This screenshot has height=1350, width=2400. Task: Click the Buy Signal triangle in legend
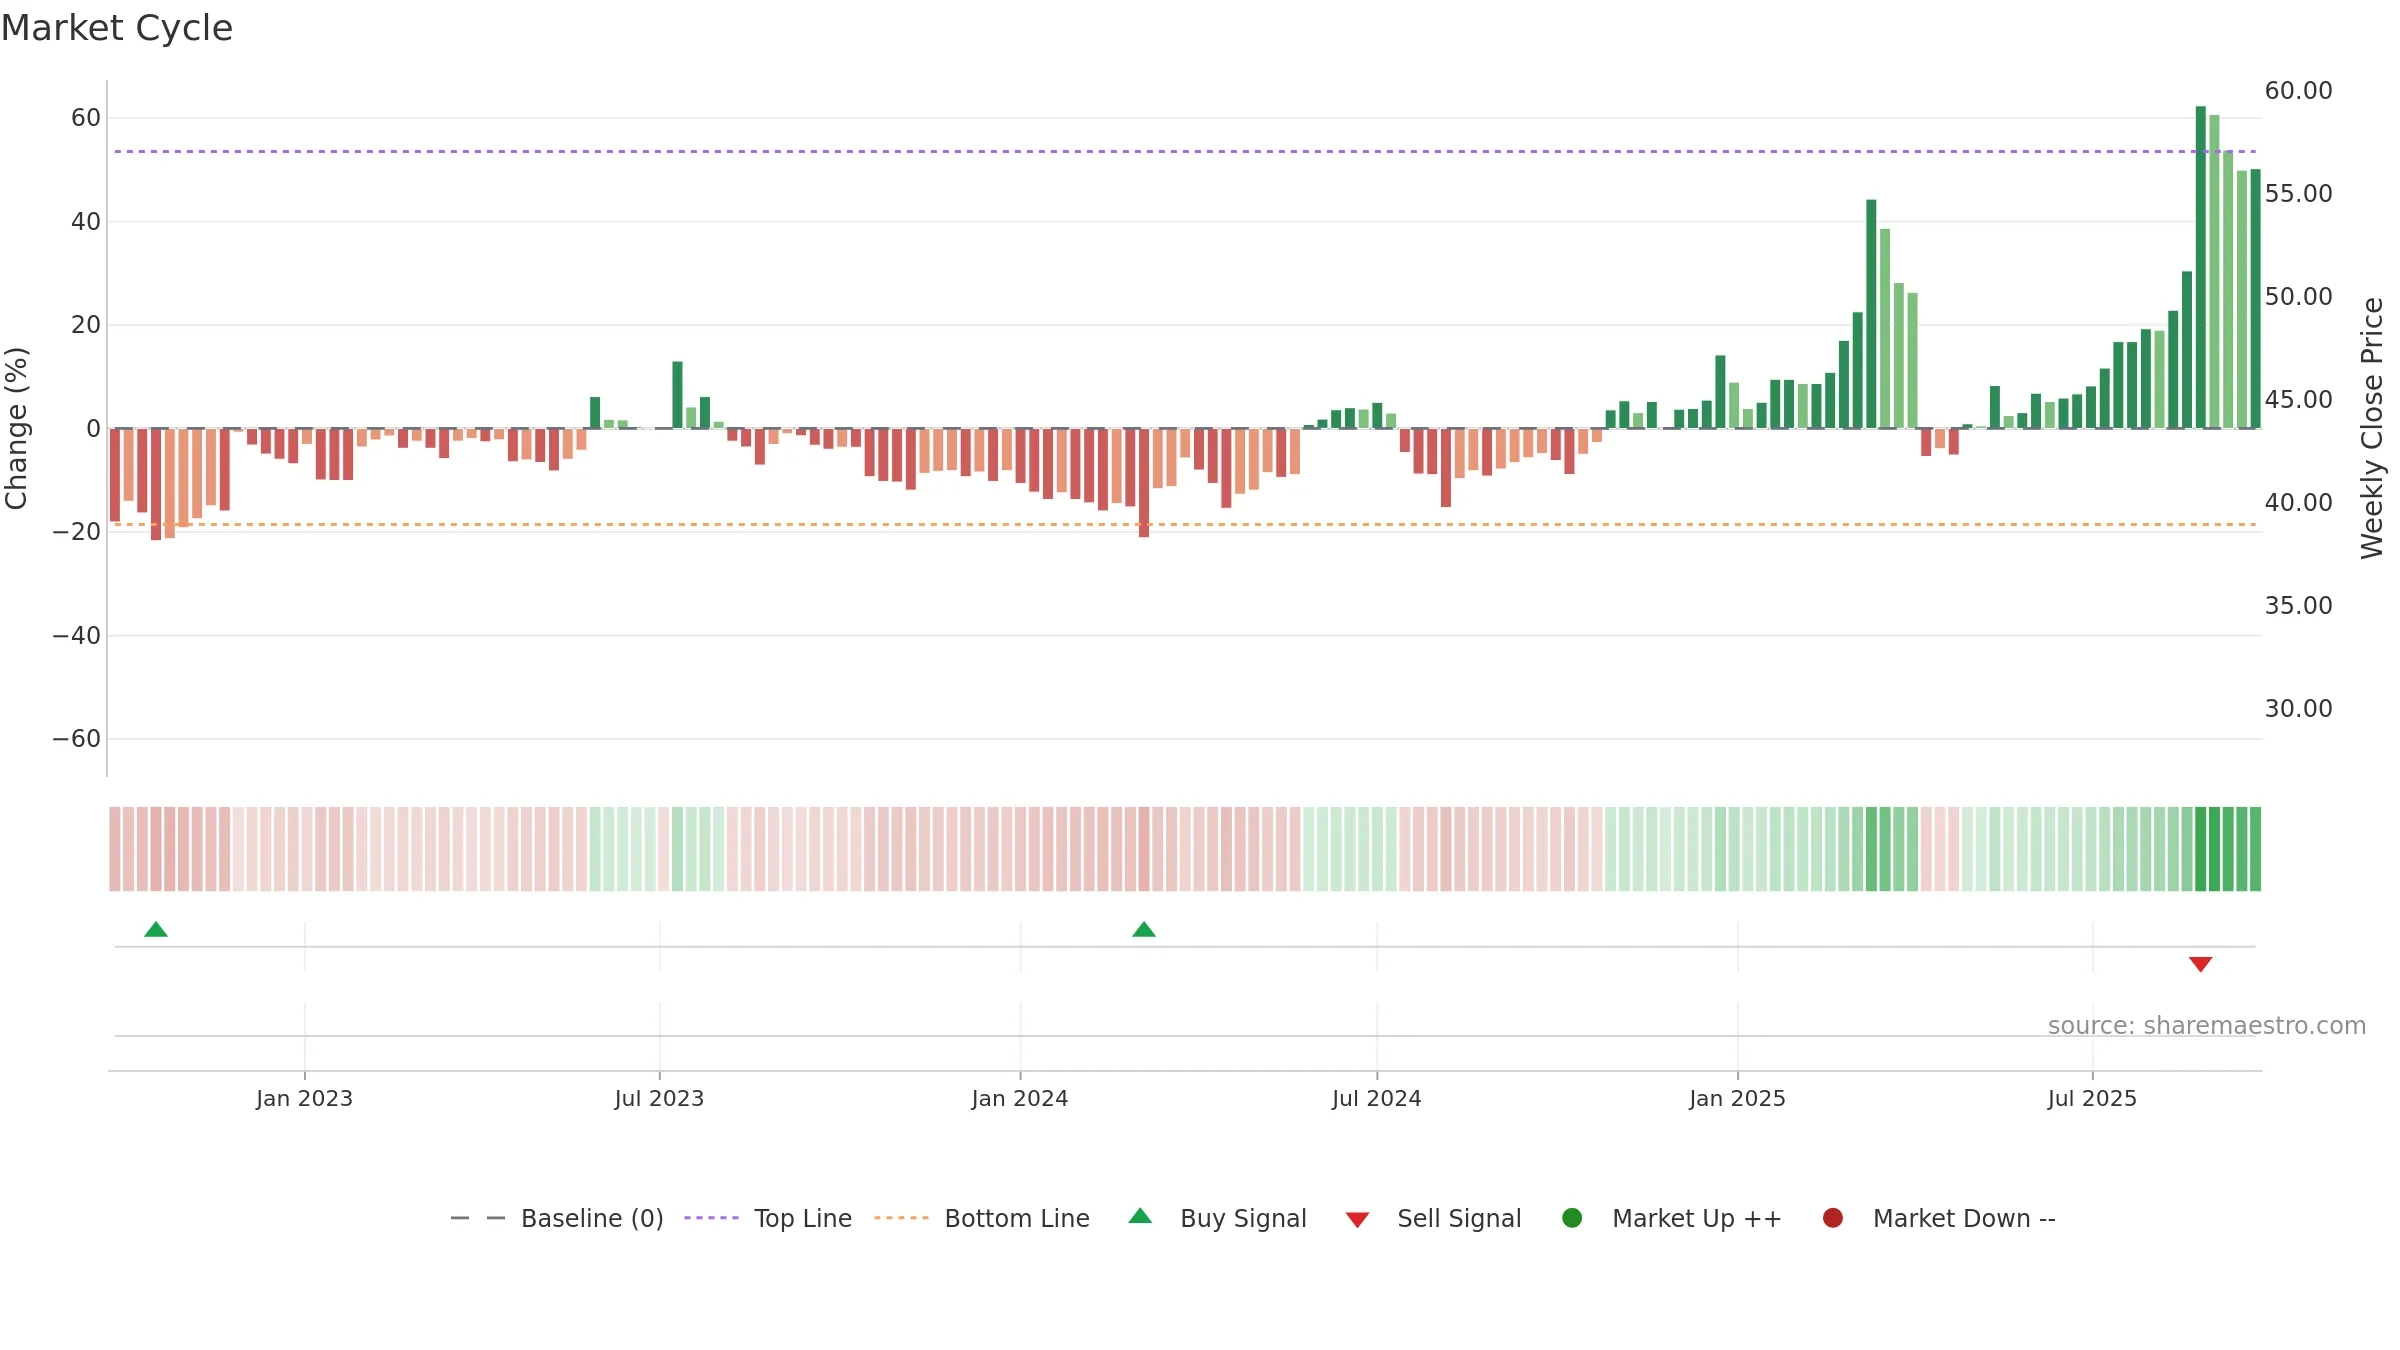tap(1140, 1216)
